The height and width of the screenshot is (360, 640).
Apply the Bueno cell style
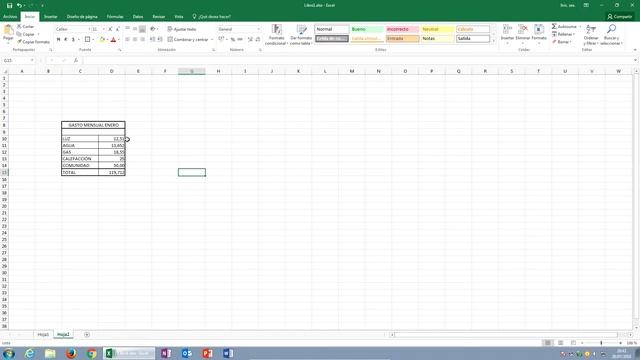pos(367,29)
